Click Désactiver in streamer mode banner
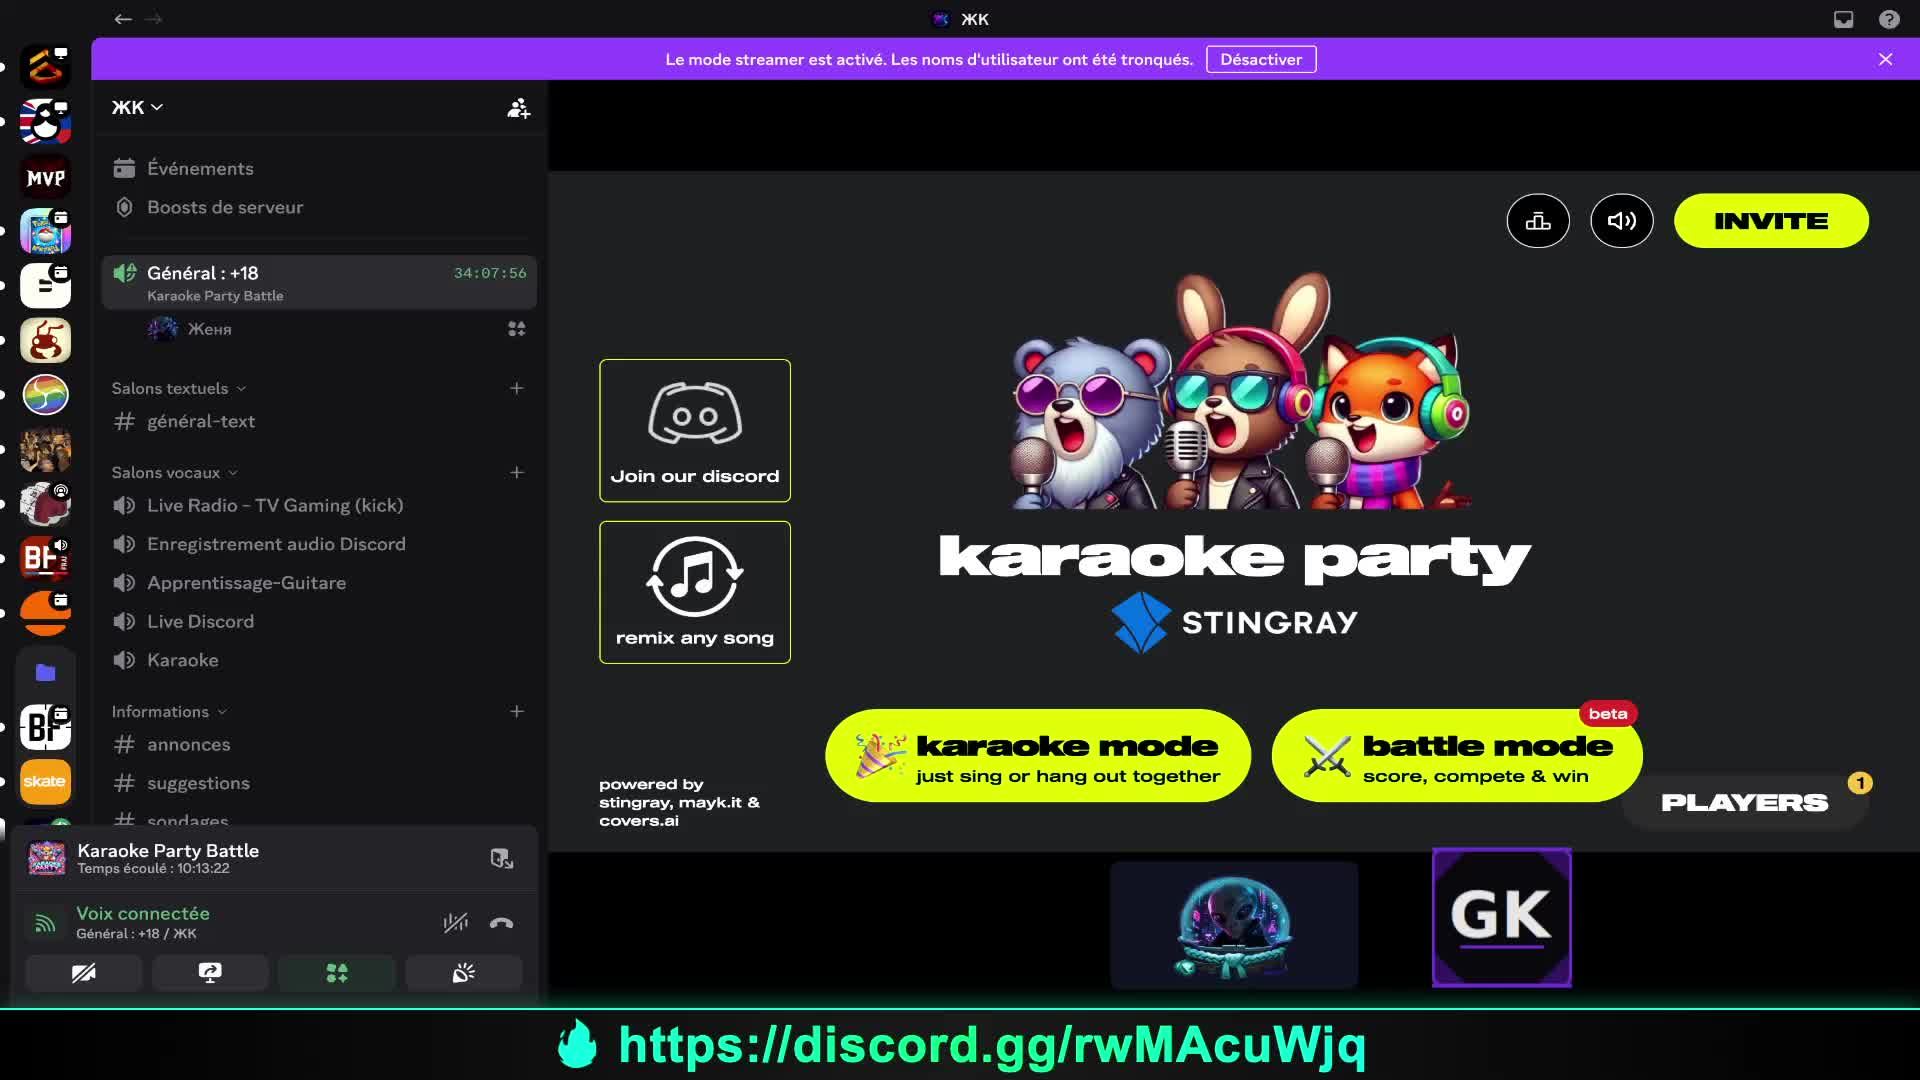This screenshot has height=1080, width=1920. [1261, 59]
